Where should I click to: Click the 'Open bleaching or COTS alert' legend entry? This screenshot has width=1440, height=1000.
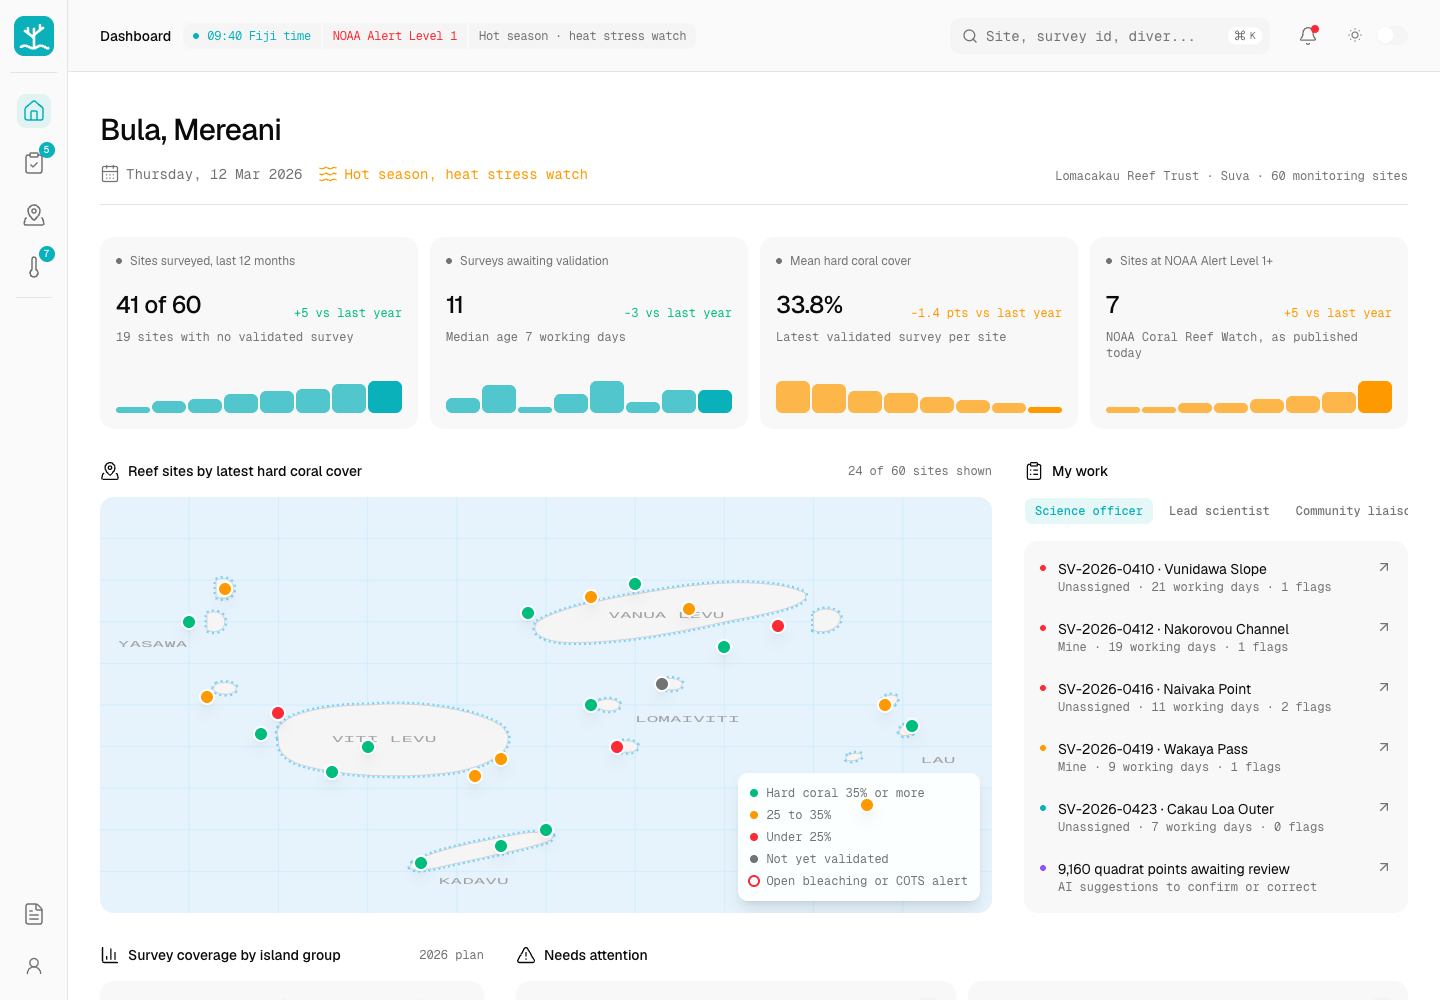pyautogui.click(x=858, y=881)
